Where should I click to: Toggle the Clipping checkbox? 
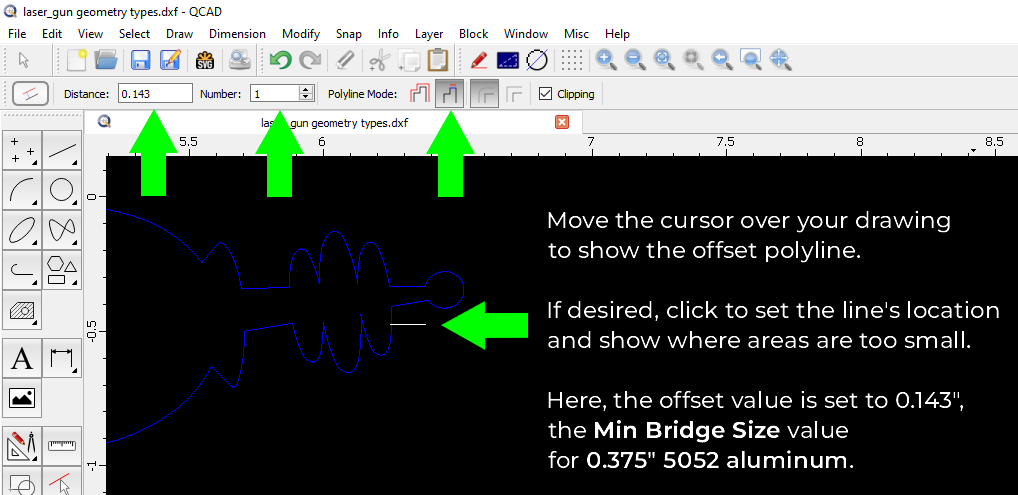click(x=545, y=94)
